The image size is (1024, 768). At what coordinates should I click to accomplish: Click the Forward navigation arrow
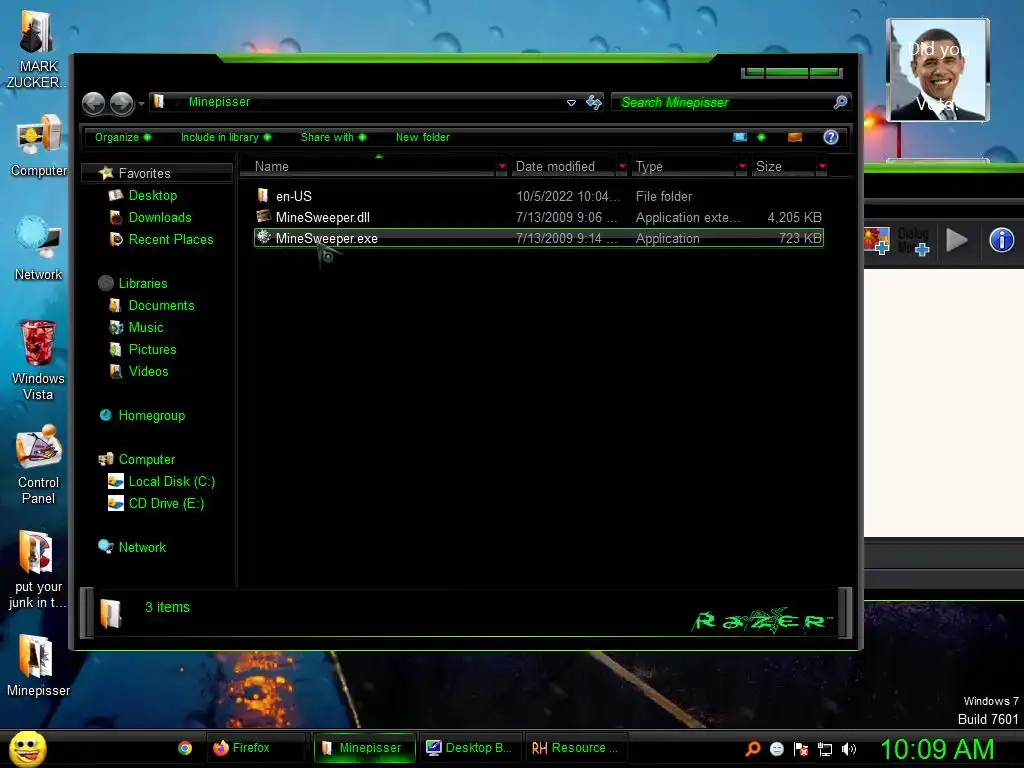coord(121,103)
